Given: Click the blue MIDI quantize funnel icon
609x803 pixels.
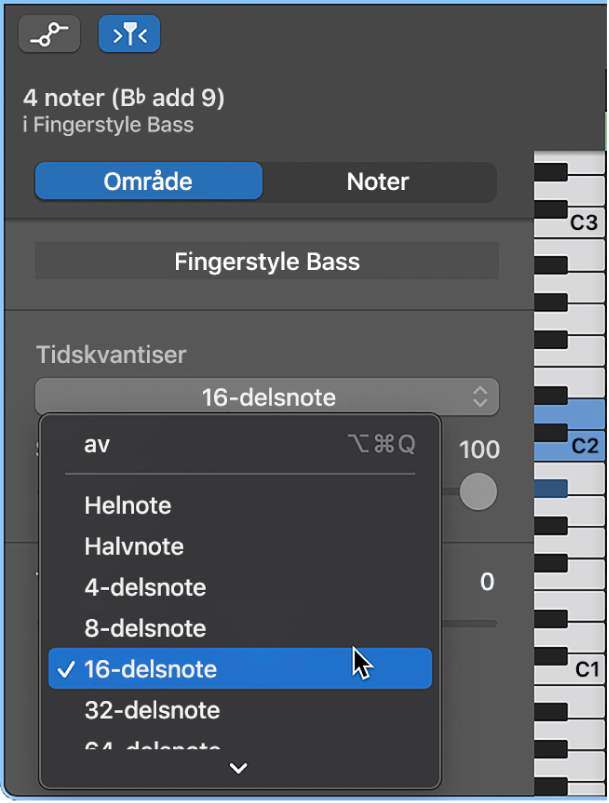Looking at the screenshot, I should click(128, 33).
